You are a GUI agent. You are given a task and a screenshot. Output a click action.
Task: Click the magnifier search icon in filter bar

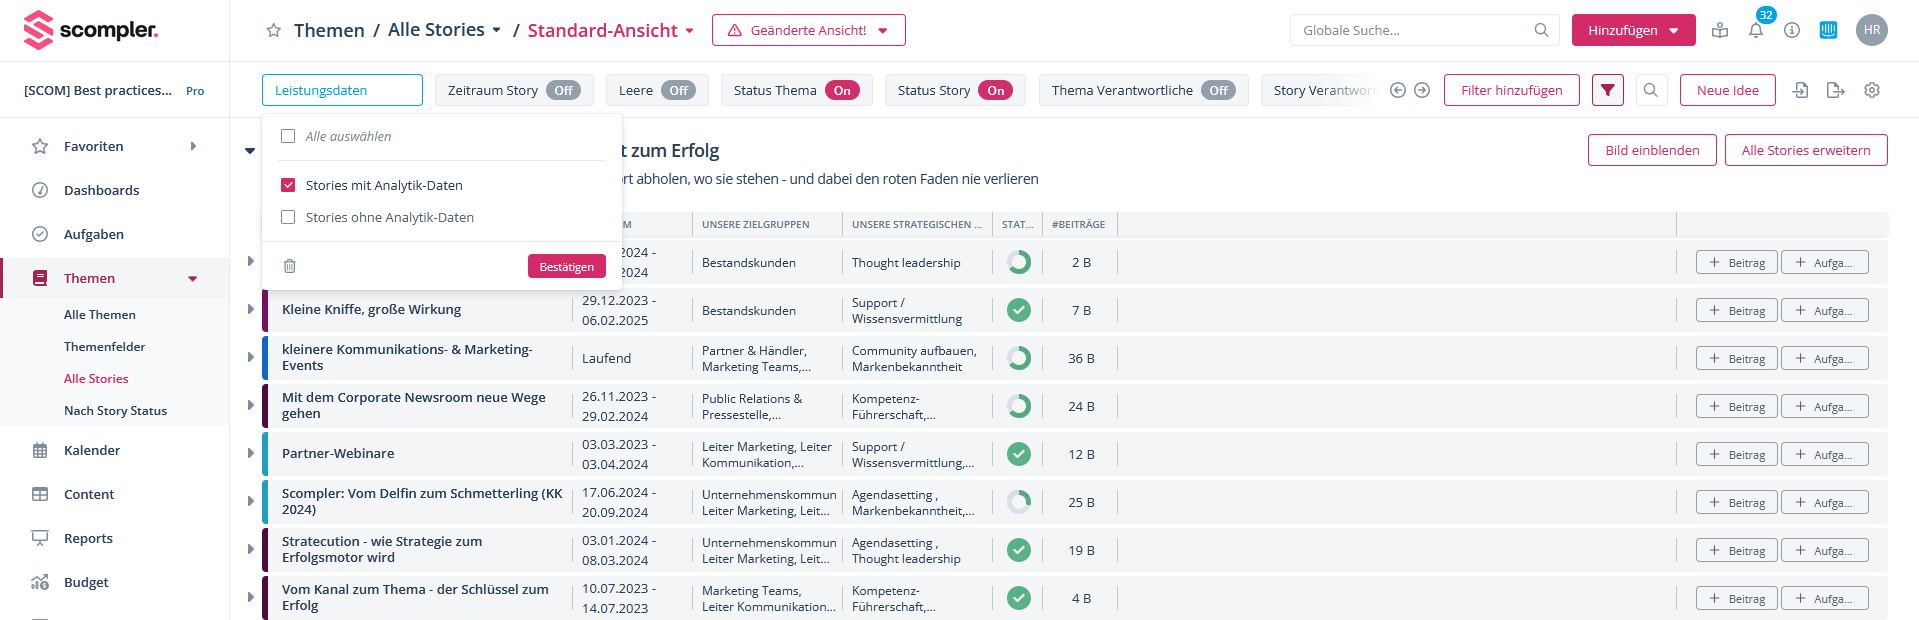pos(1650,90)
